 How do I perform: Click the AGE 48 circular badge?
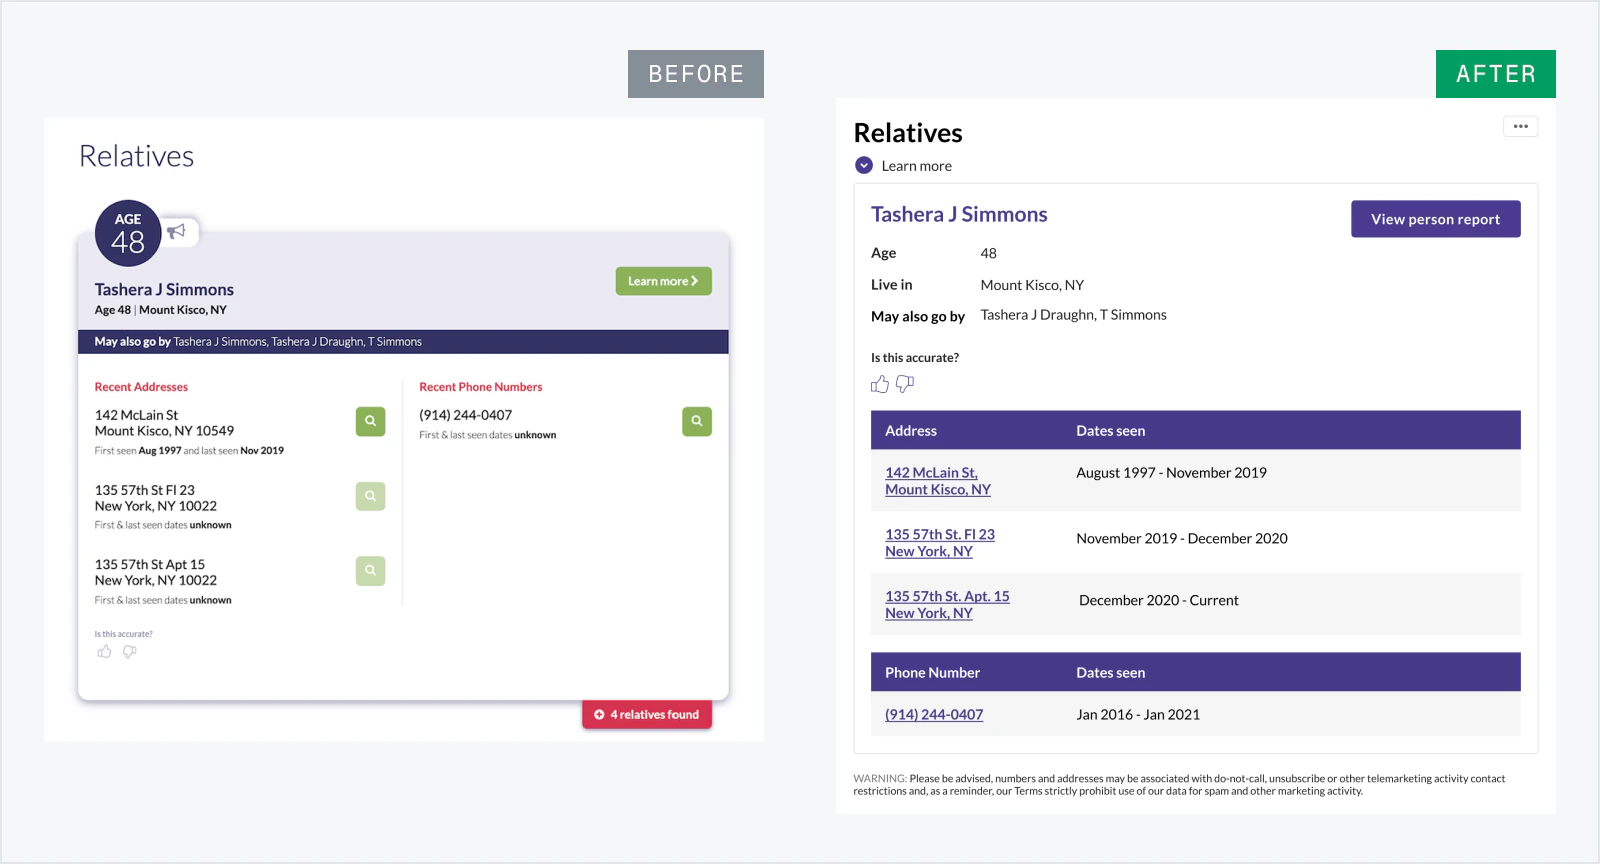click(128, 233)
